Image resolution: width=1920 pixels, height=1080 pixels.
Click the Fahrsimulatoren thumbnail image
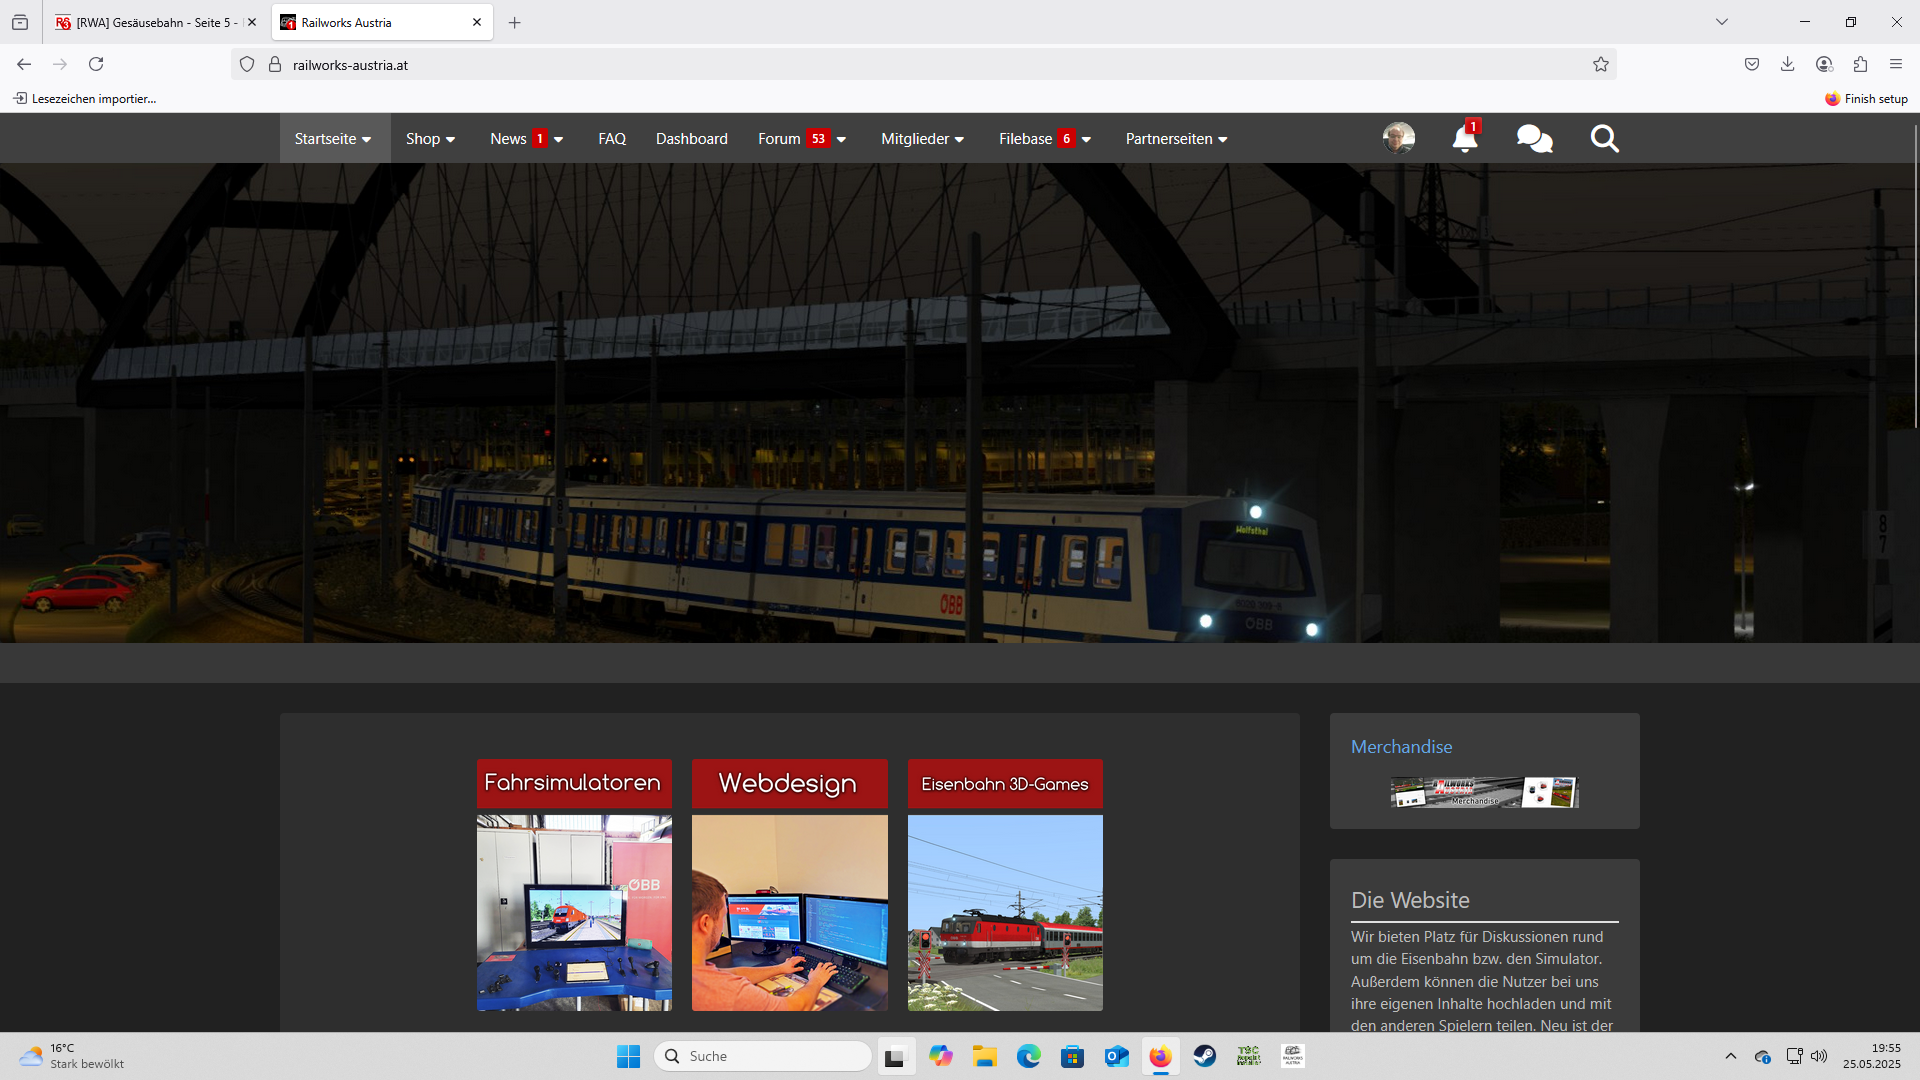pos(574,912)
